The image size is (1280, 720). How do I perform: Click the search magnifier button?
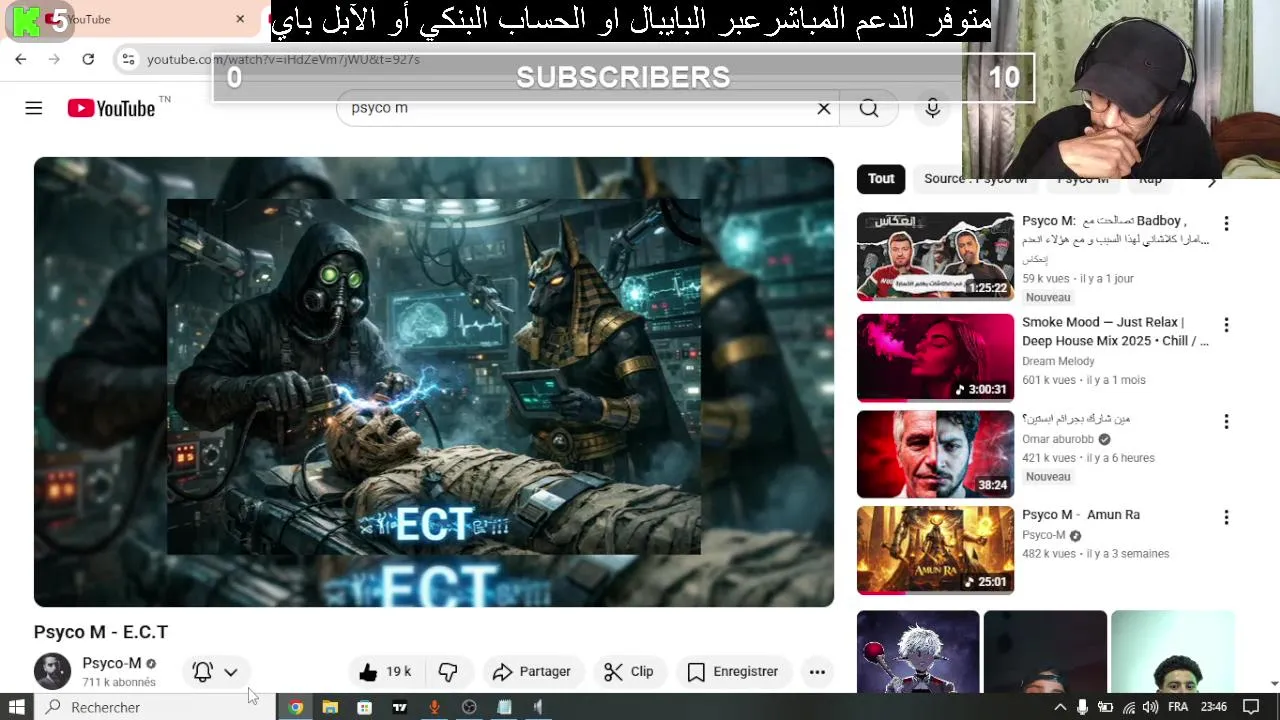869,108
